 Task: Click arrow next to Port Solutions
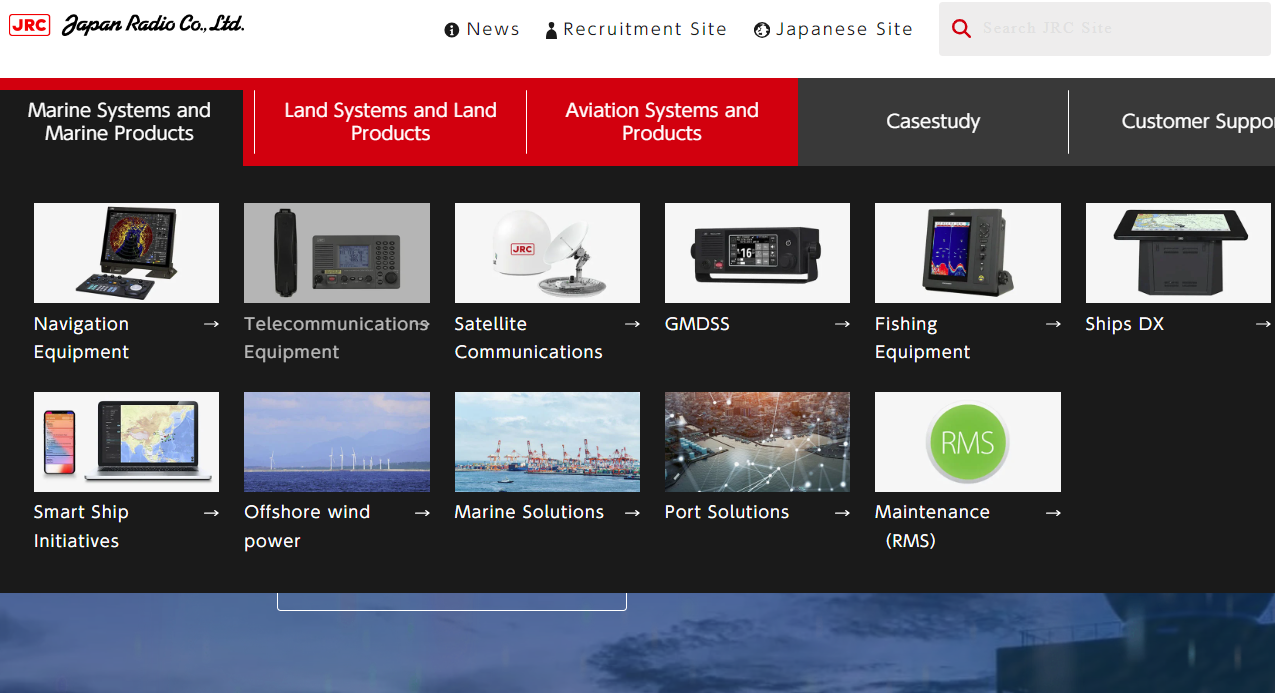click(x=842, y=513)
